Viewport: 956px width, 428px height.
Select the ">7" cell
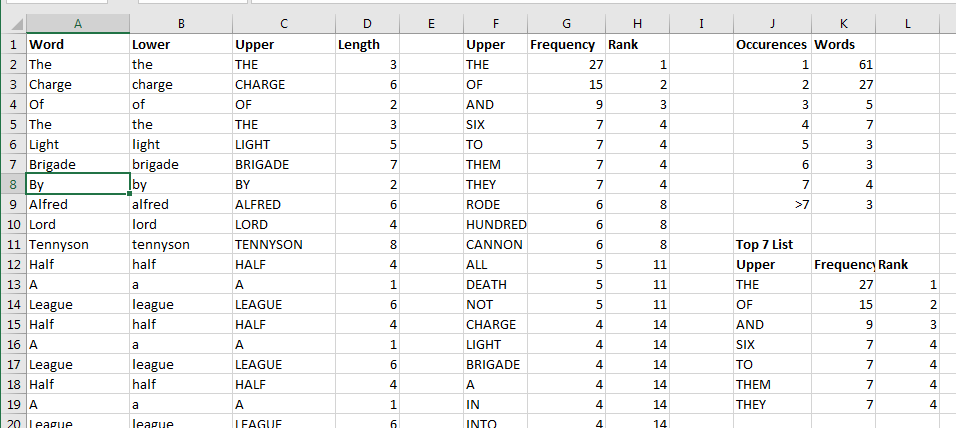[x=771, y=204]
